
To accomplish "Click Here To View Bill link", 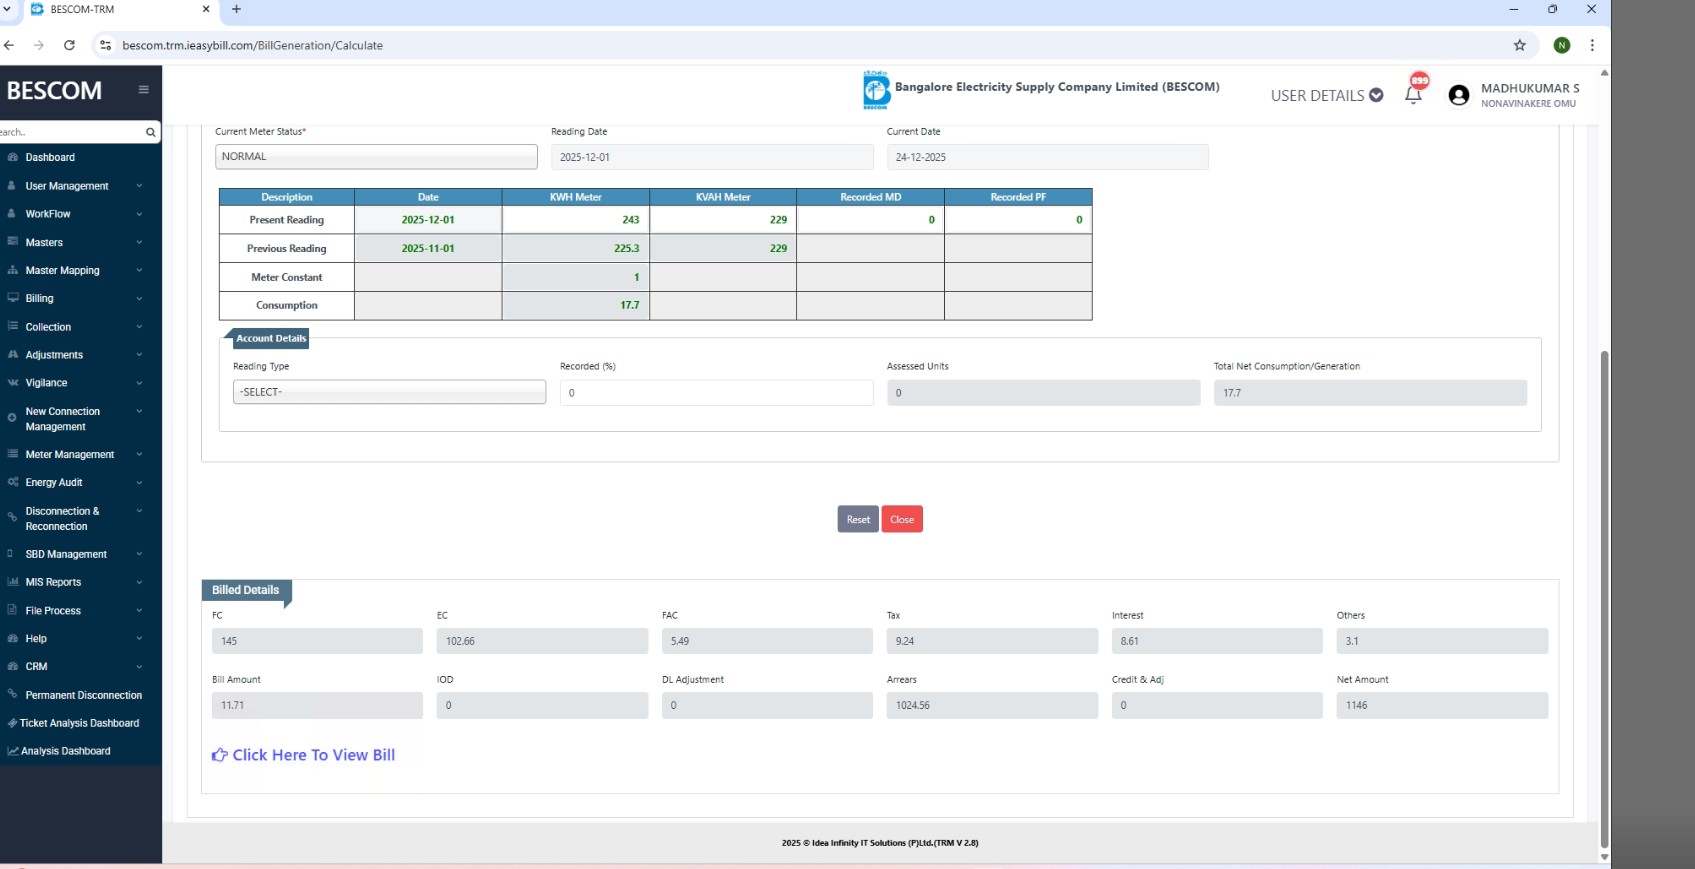I will pyautogui.click(x=312, y=755).
